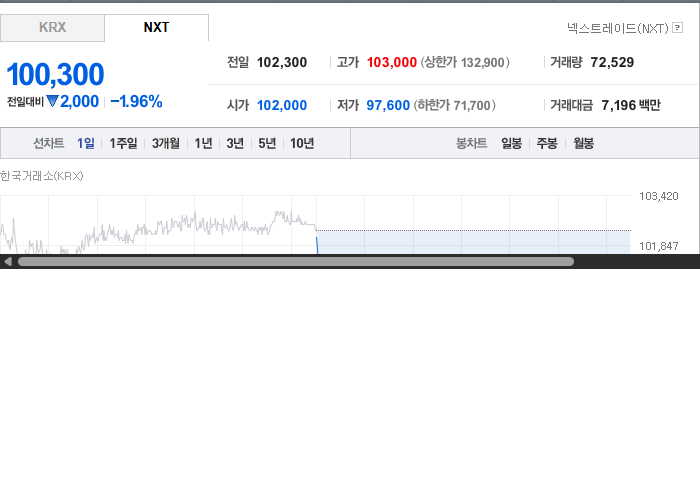Show the 3년 line chart
Screen dimensions: 700x490
235,143
